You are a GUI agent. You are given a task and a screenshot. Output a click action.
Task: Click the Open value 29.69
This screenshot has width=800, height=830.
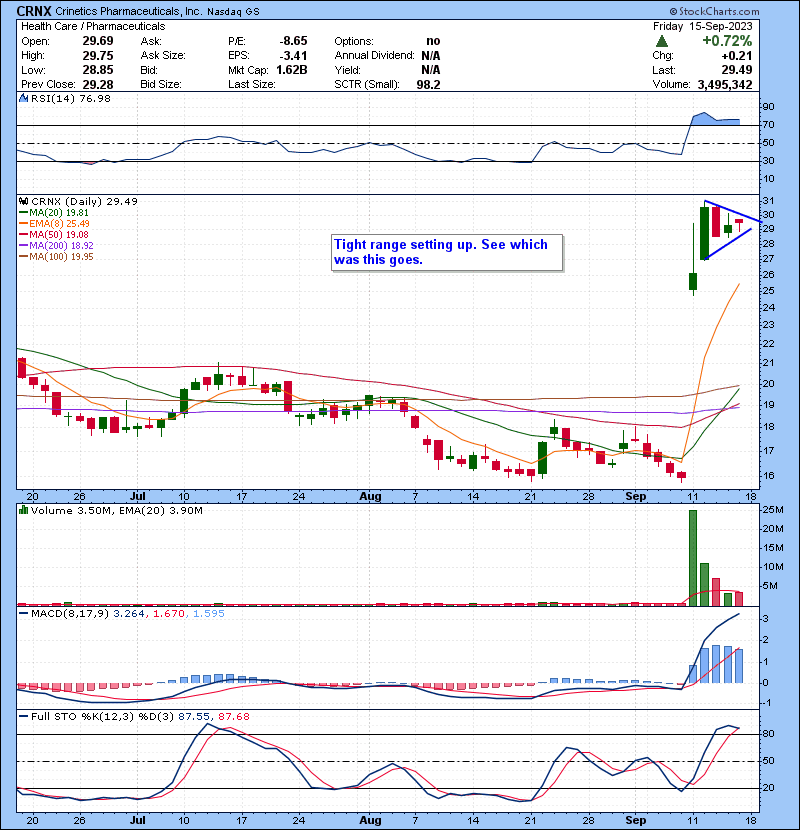click(98, 41)
